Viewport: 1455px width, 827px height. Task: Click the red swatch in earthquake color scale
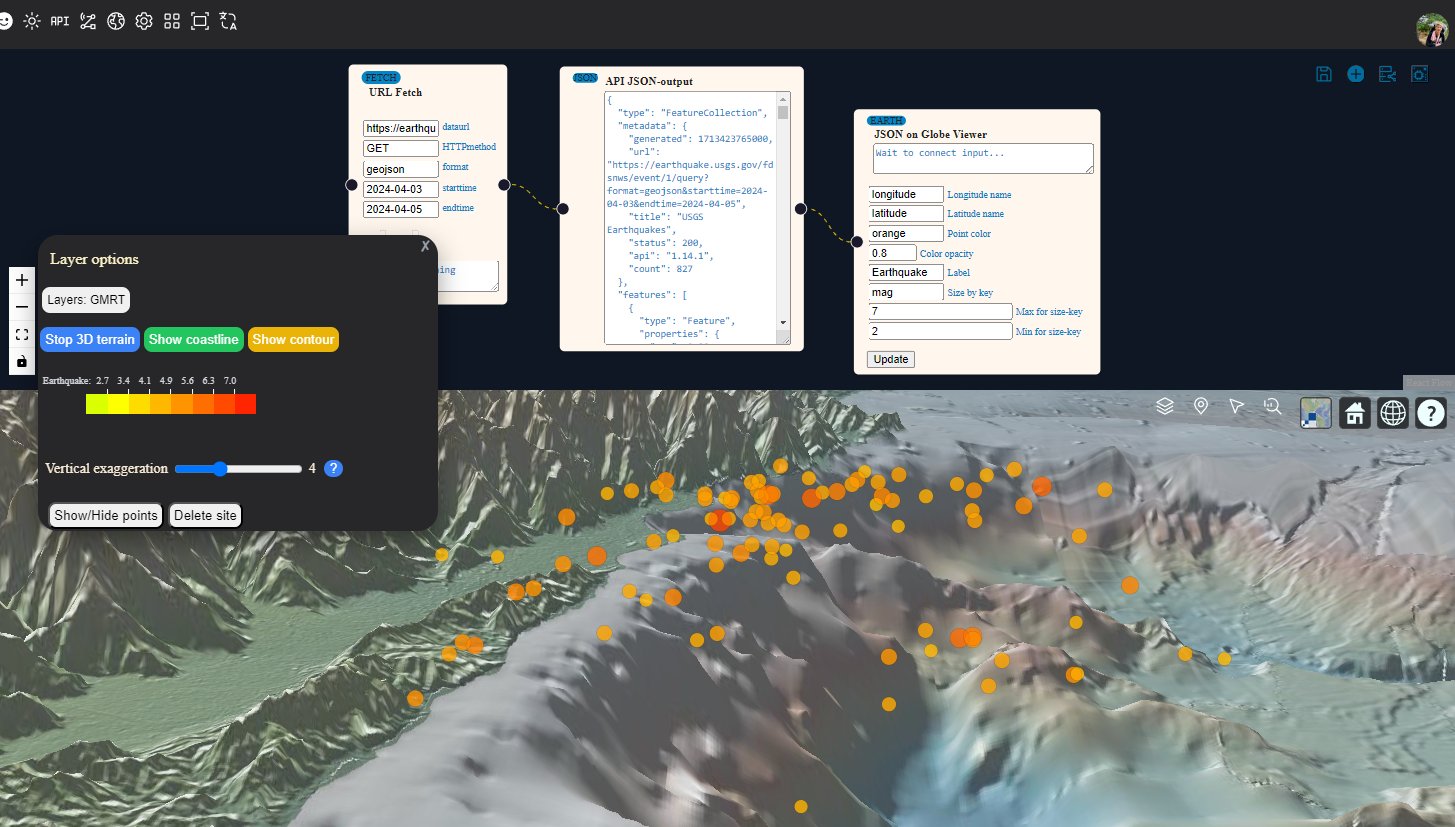click(x=245, y=404)
